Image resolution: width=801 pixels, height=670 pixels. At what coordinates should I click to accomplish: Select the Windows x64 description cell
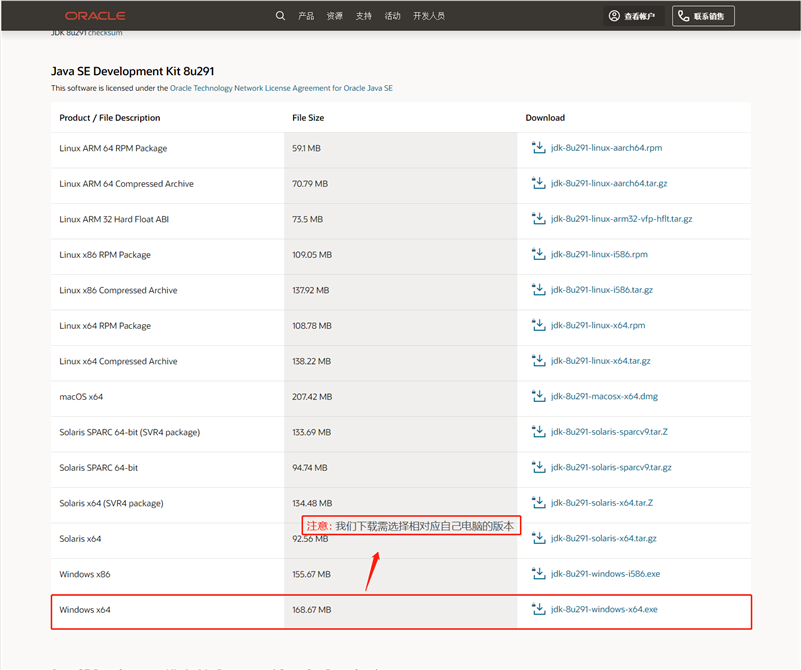point(168,610)
